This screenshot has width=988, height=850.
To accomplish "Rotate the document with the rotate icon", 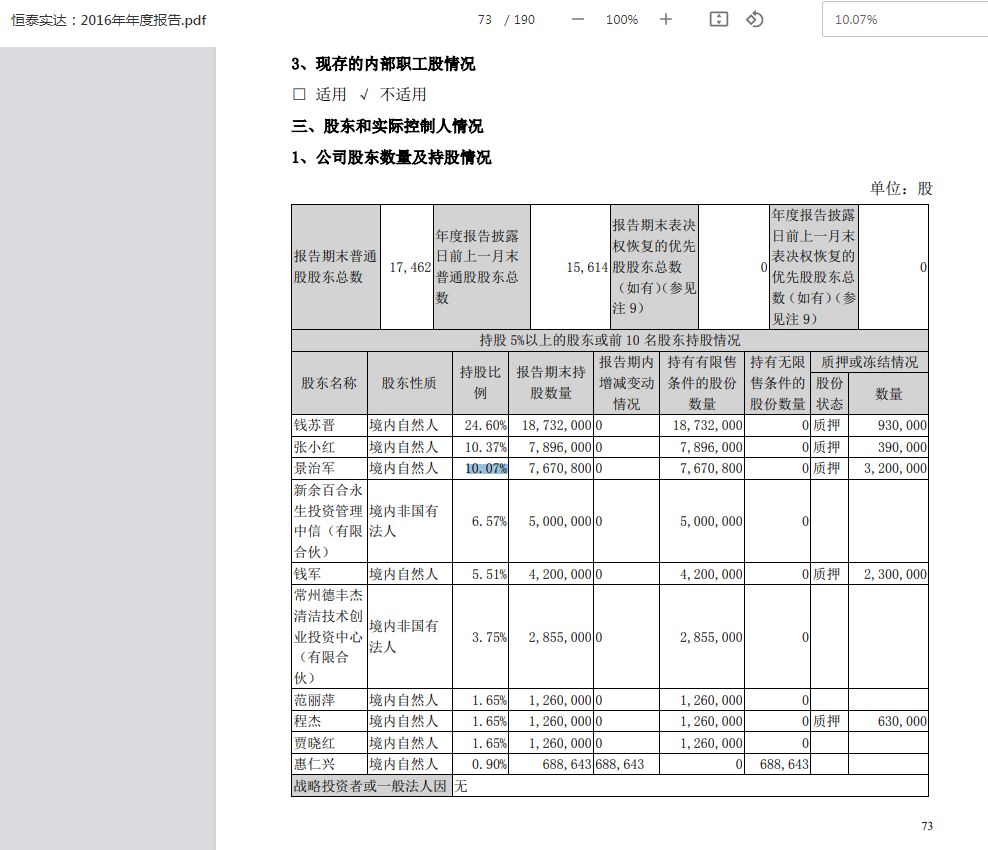I will click(754, 20).
